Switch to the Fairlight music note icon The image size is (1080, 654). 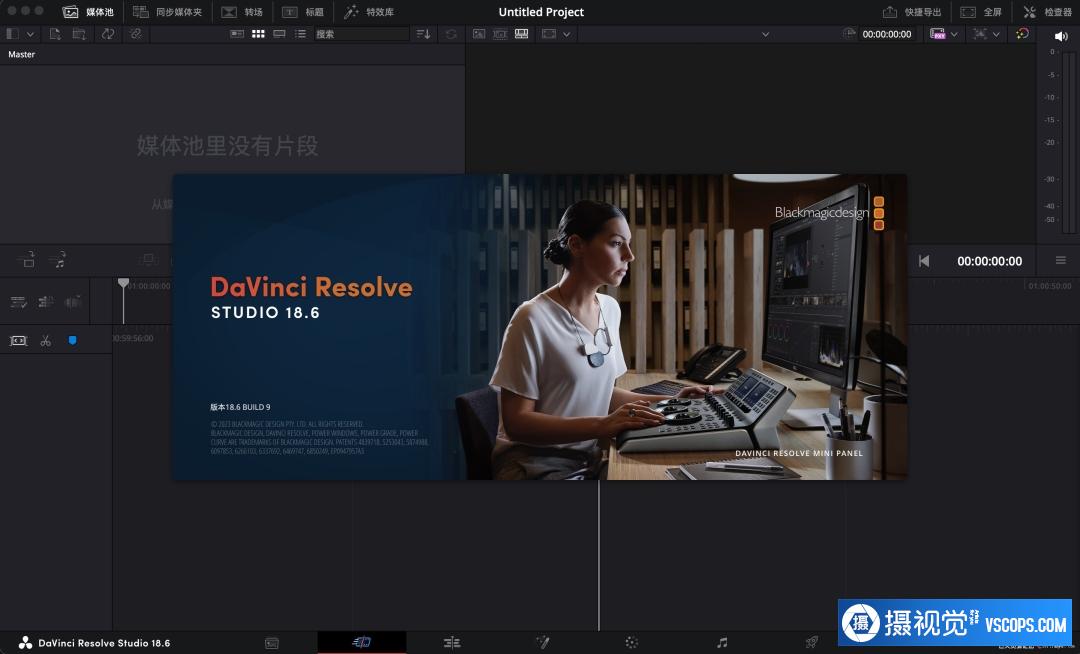[722, 643]
